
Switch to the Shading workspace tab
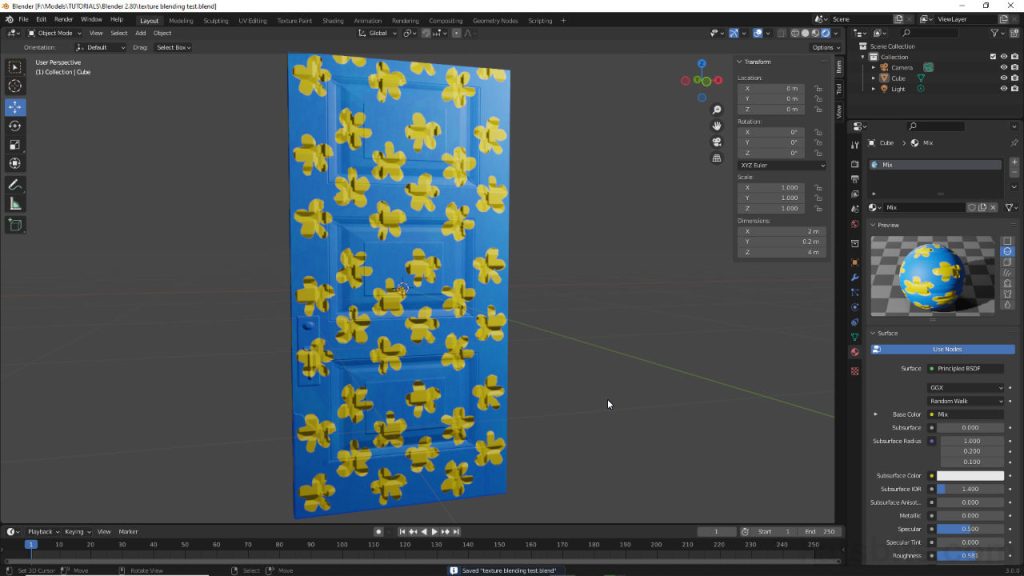point(333,19)
